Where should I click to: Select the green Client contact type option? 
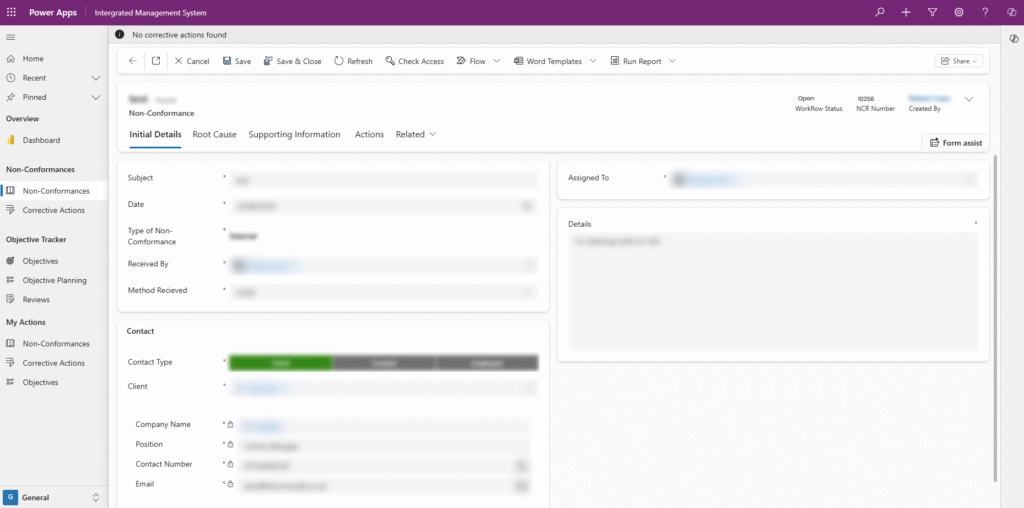(x=280, y=363)
